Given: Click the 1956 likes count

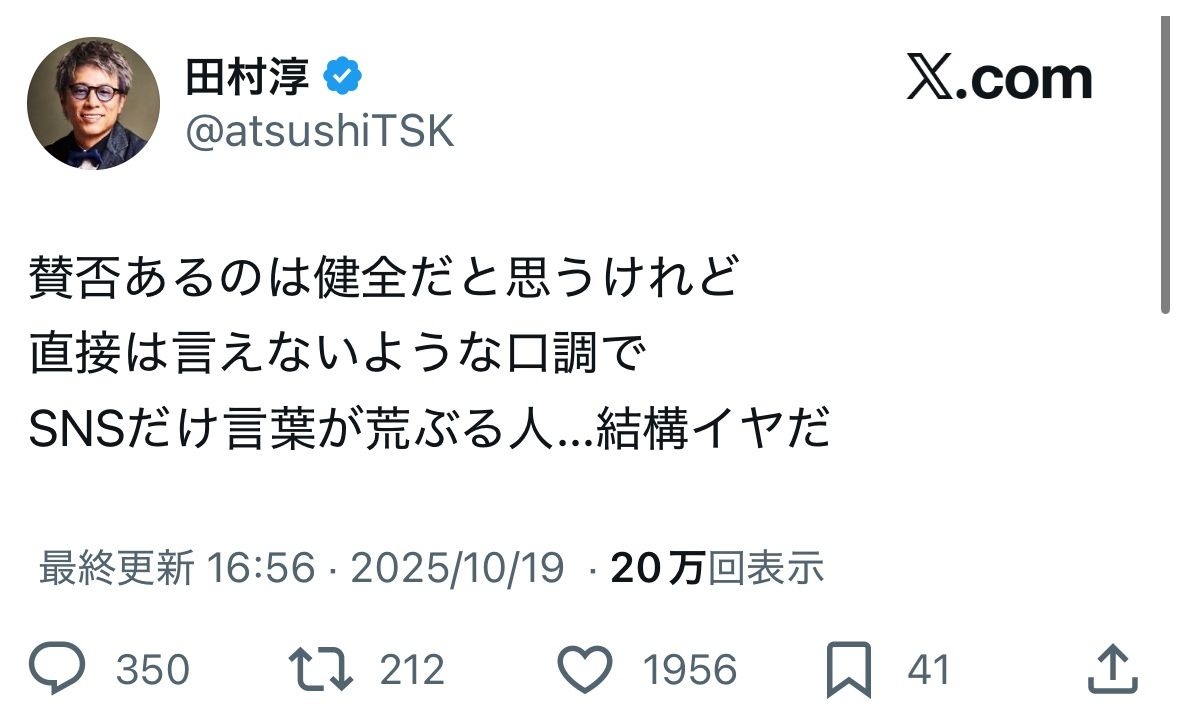Looking at the screenshot, I should (689, 670).
